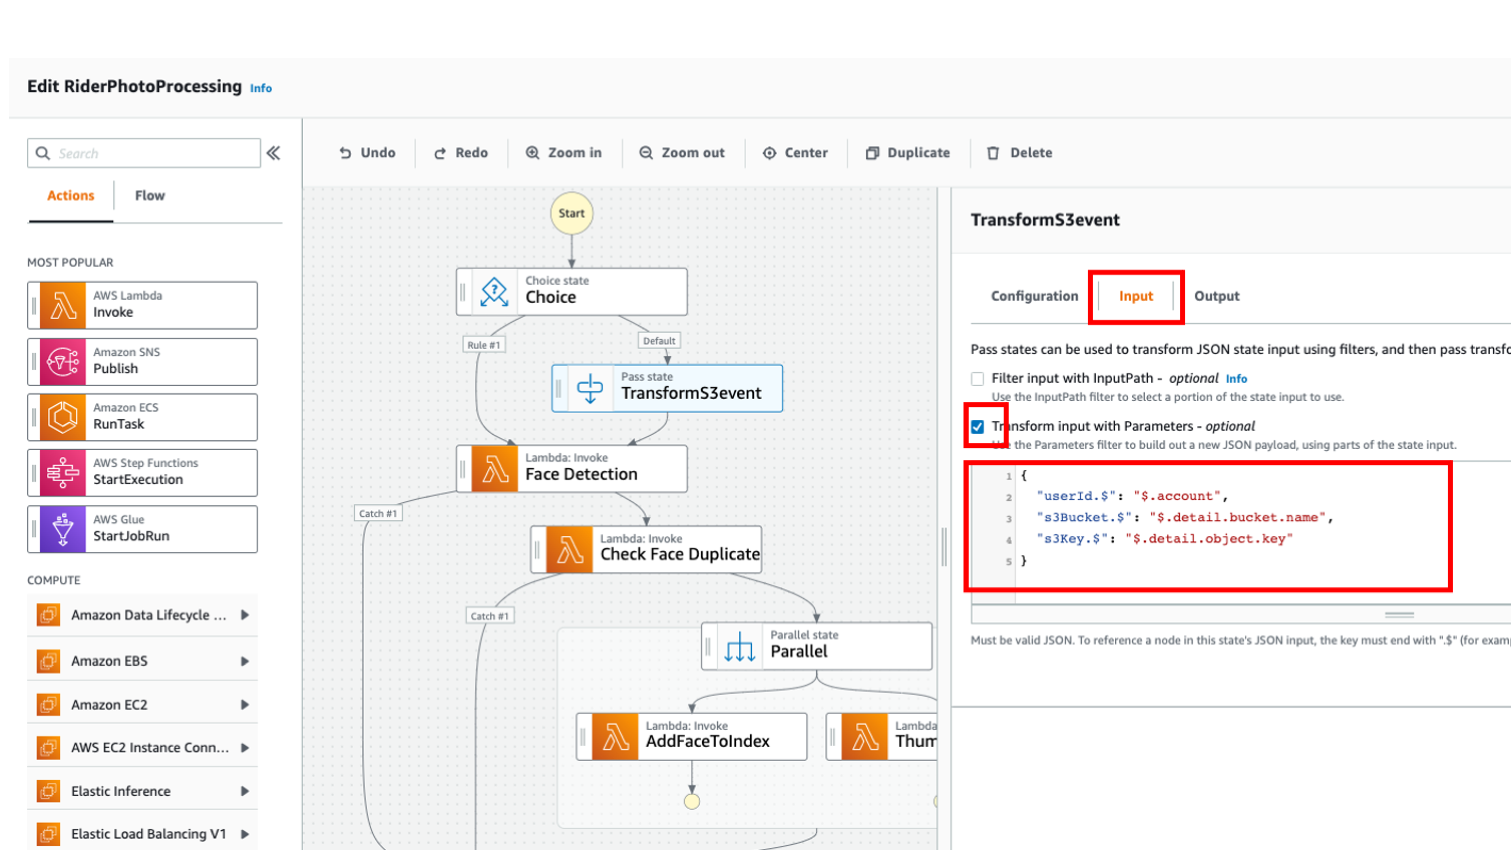Zoom in on the workflow canvas
Screen dimensions: 1511x850
tap(564, 153)
